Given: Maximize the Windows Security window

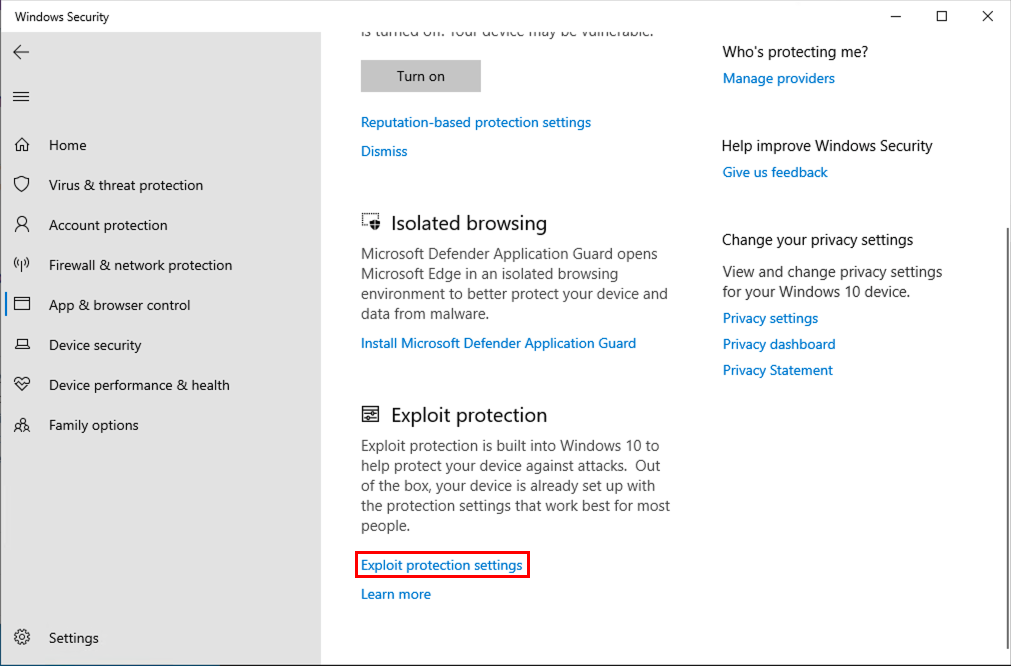Looking at the screenshot, I should pyautogui.click(x=941, y=16).
